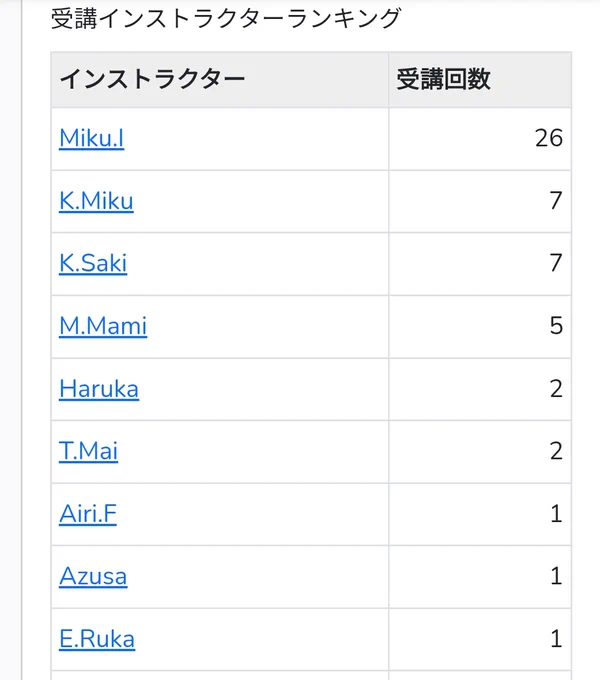Visit the E.Ruka instructor link
This screenshot has width=600, height=680.
(97, 639)
